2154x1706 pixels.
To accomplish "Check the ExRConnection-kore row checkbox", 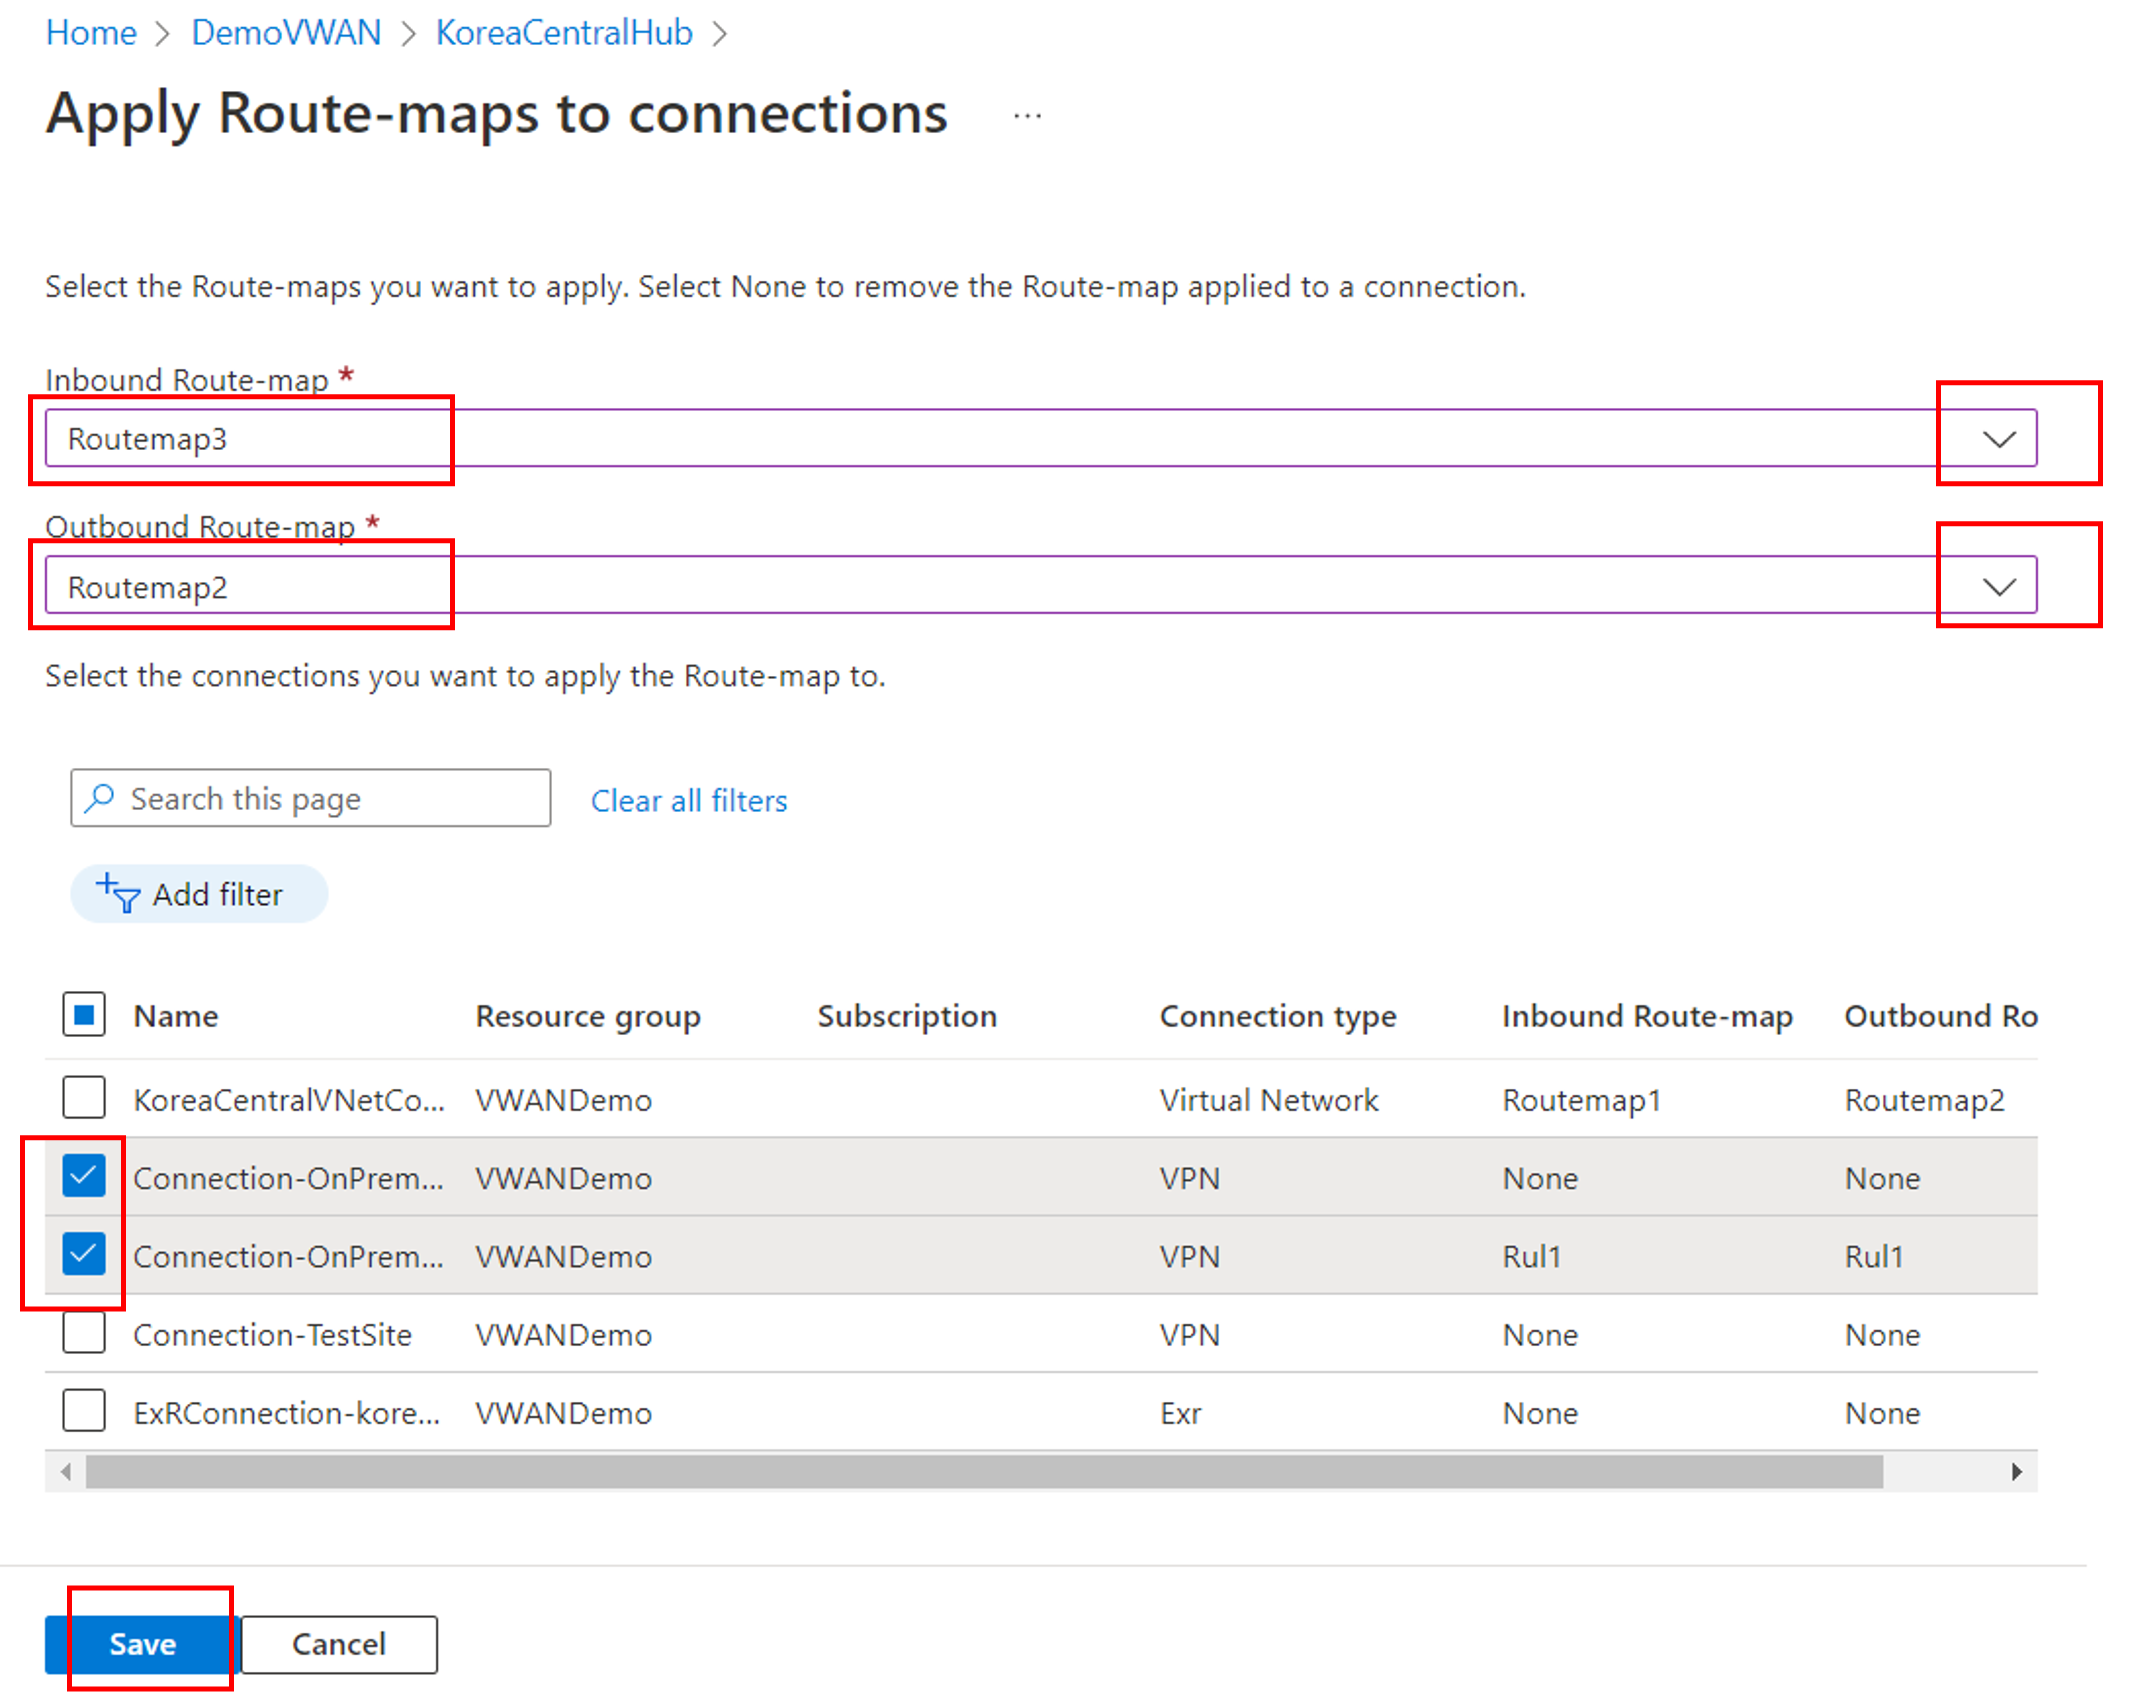I will [x=84, y=1411].
